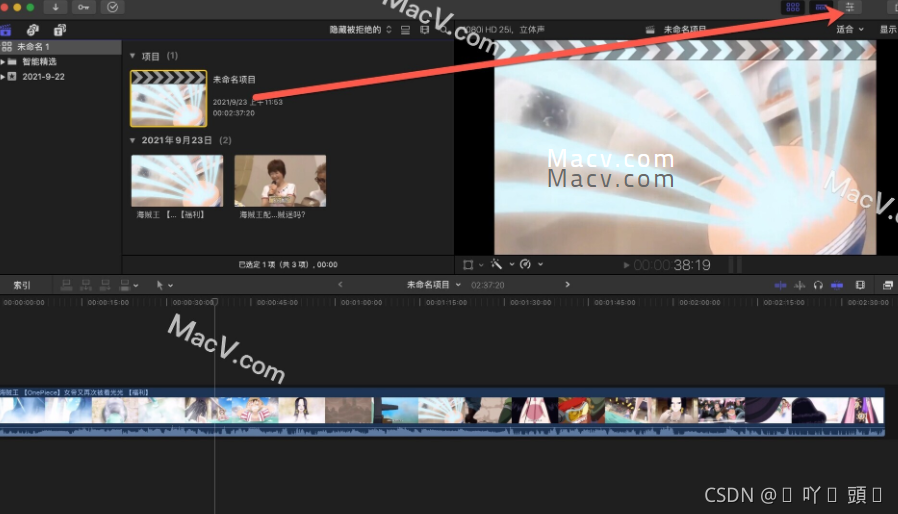Open the browser search magnifier icon

pyautogui.click(x=444, y=30)
